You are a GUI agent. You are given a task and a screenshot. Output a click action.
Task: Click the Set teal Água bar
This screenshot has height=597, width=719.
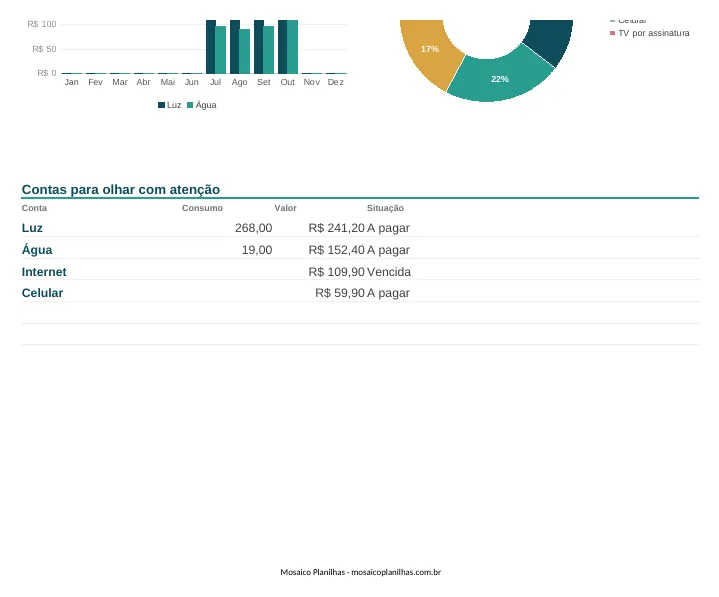(269, 50)
